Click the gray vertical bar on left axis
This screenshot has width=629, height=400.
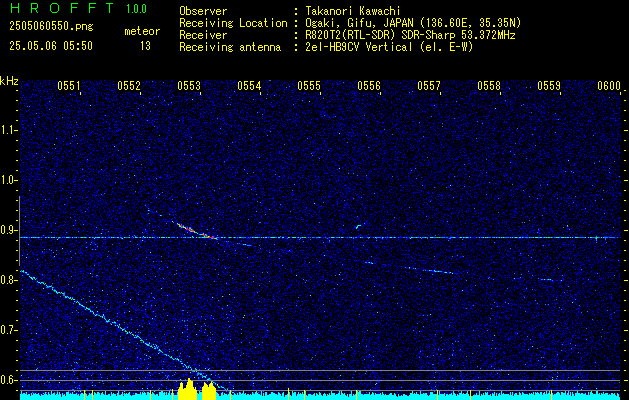coord(20,231)
